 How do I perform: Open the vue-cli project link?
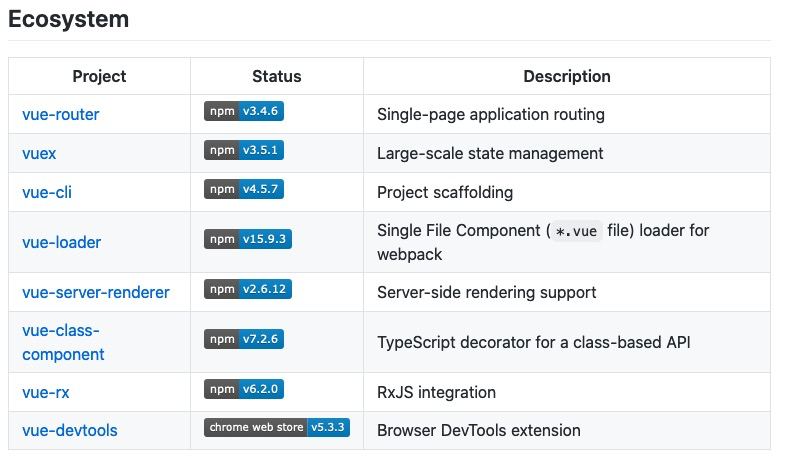[x=47, y=192]
